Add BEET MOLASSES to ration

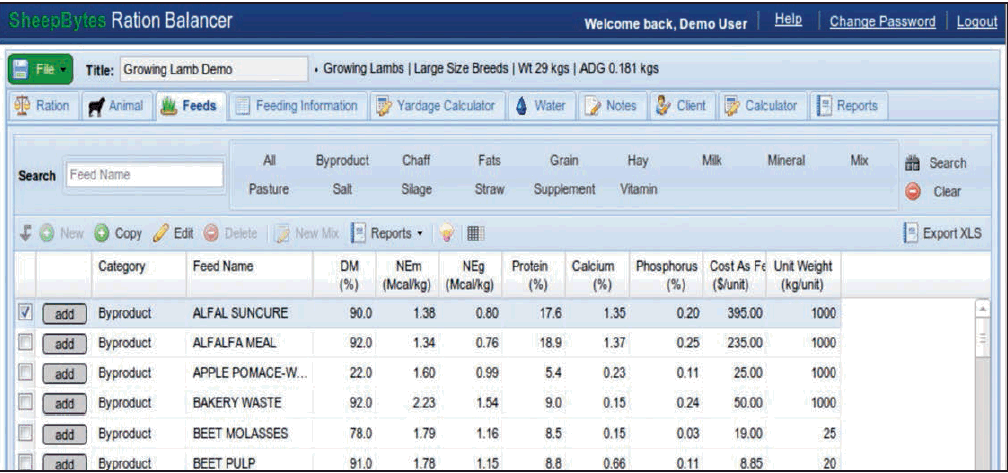click(x=64, y=434)
